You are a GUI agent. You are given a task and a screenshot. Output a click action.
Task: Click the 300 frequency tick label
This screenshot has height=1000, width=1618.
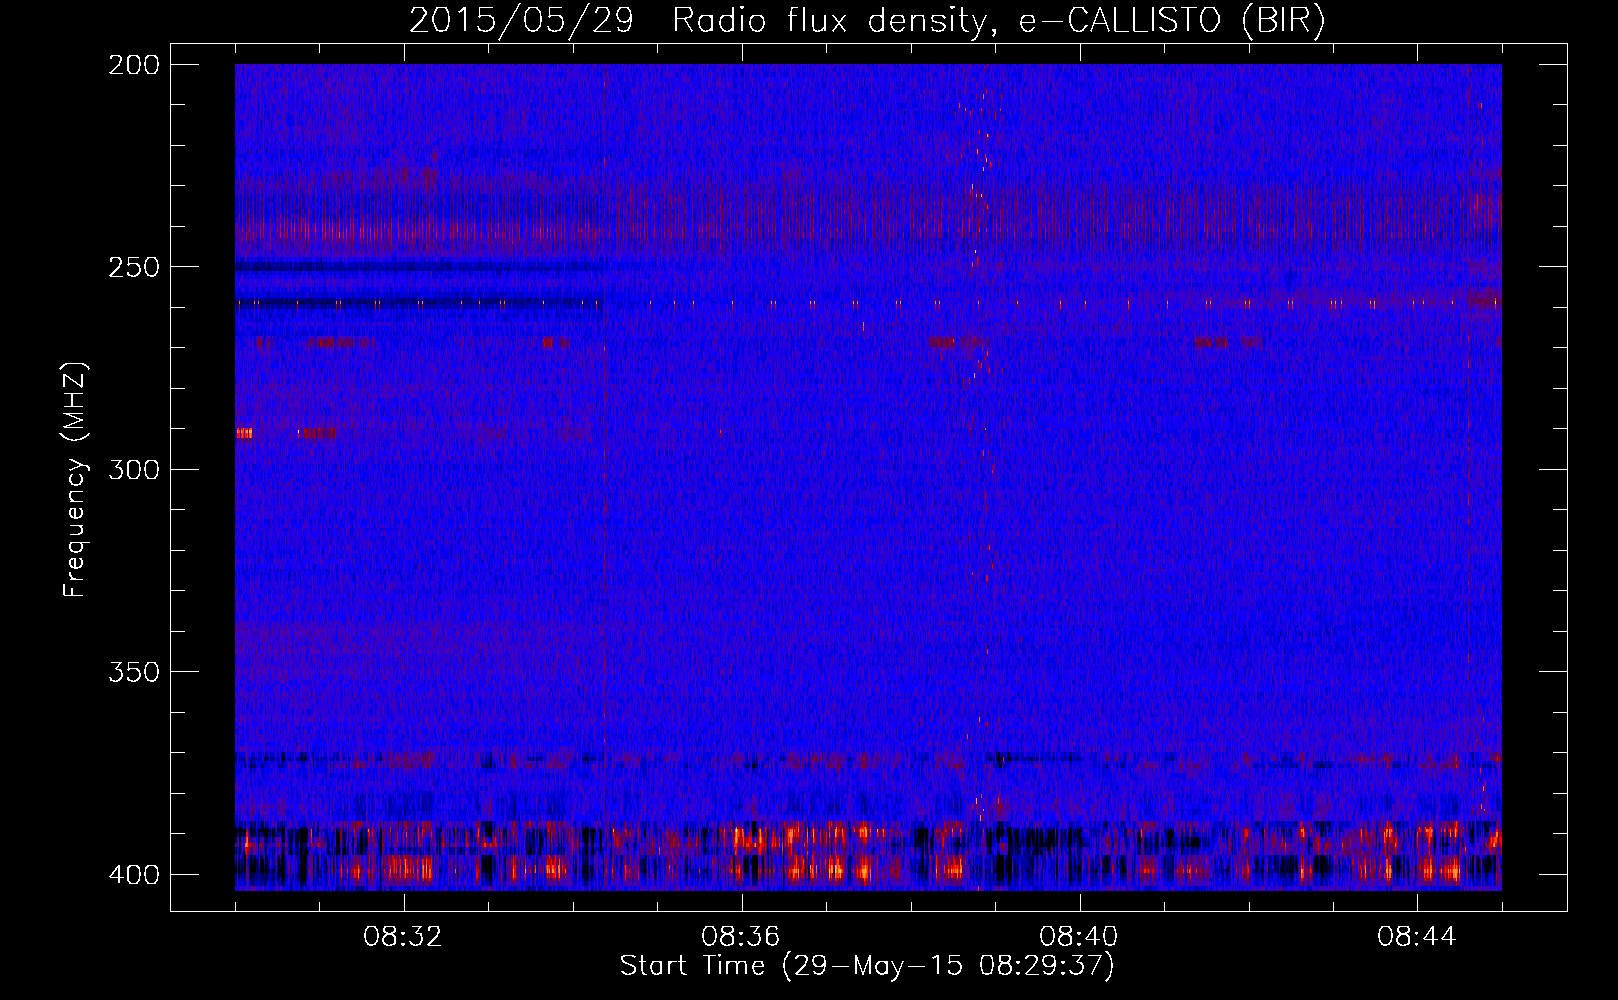click(x=134, y=469)
